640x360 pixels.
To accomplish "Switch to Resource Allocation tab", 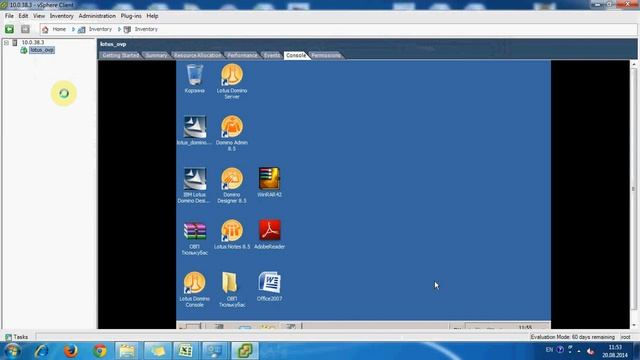I will (x=197, y=56).
